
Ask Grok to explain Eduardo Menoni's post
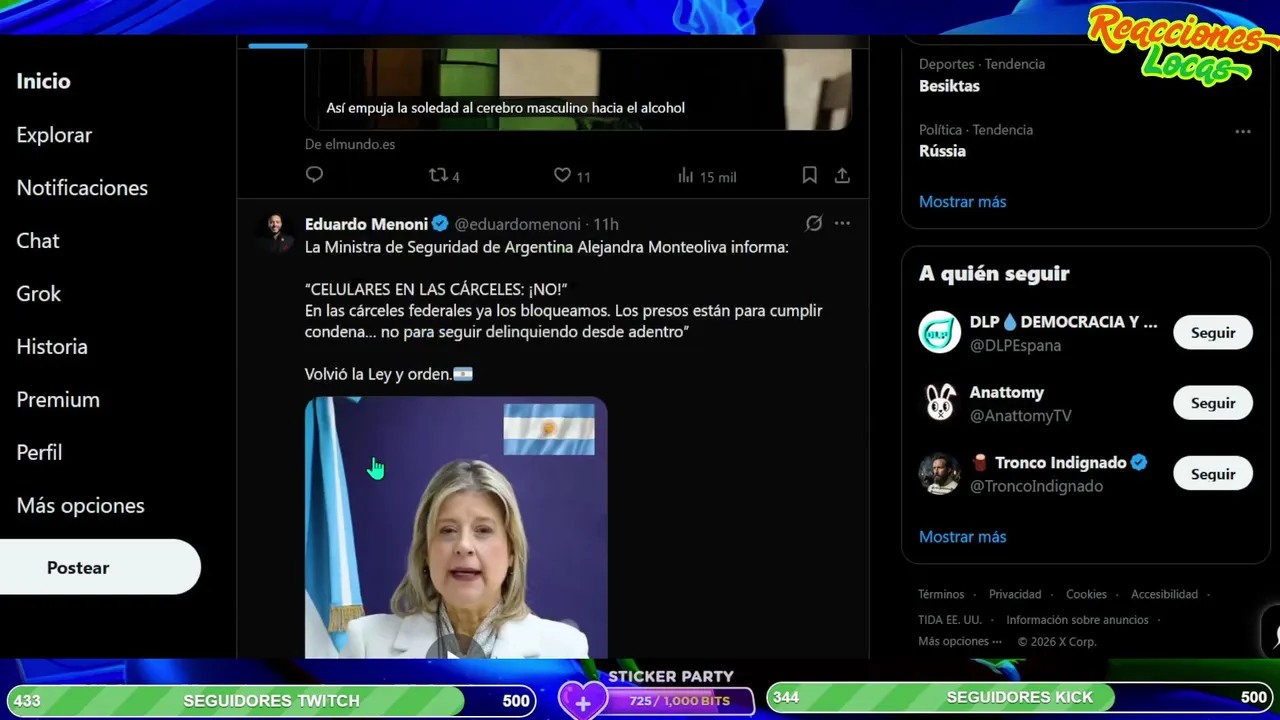(x=814, y=223)
